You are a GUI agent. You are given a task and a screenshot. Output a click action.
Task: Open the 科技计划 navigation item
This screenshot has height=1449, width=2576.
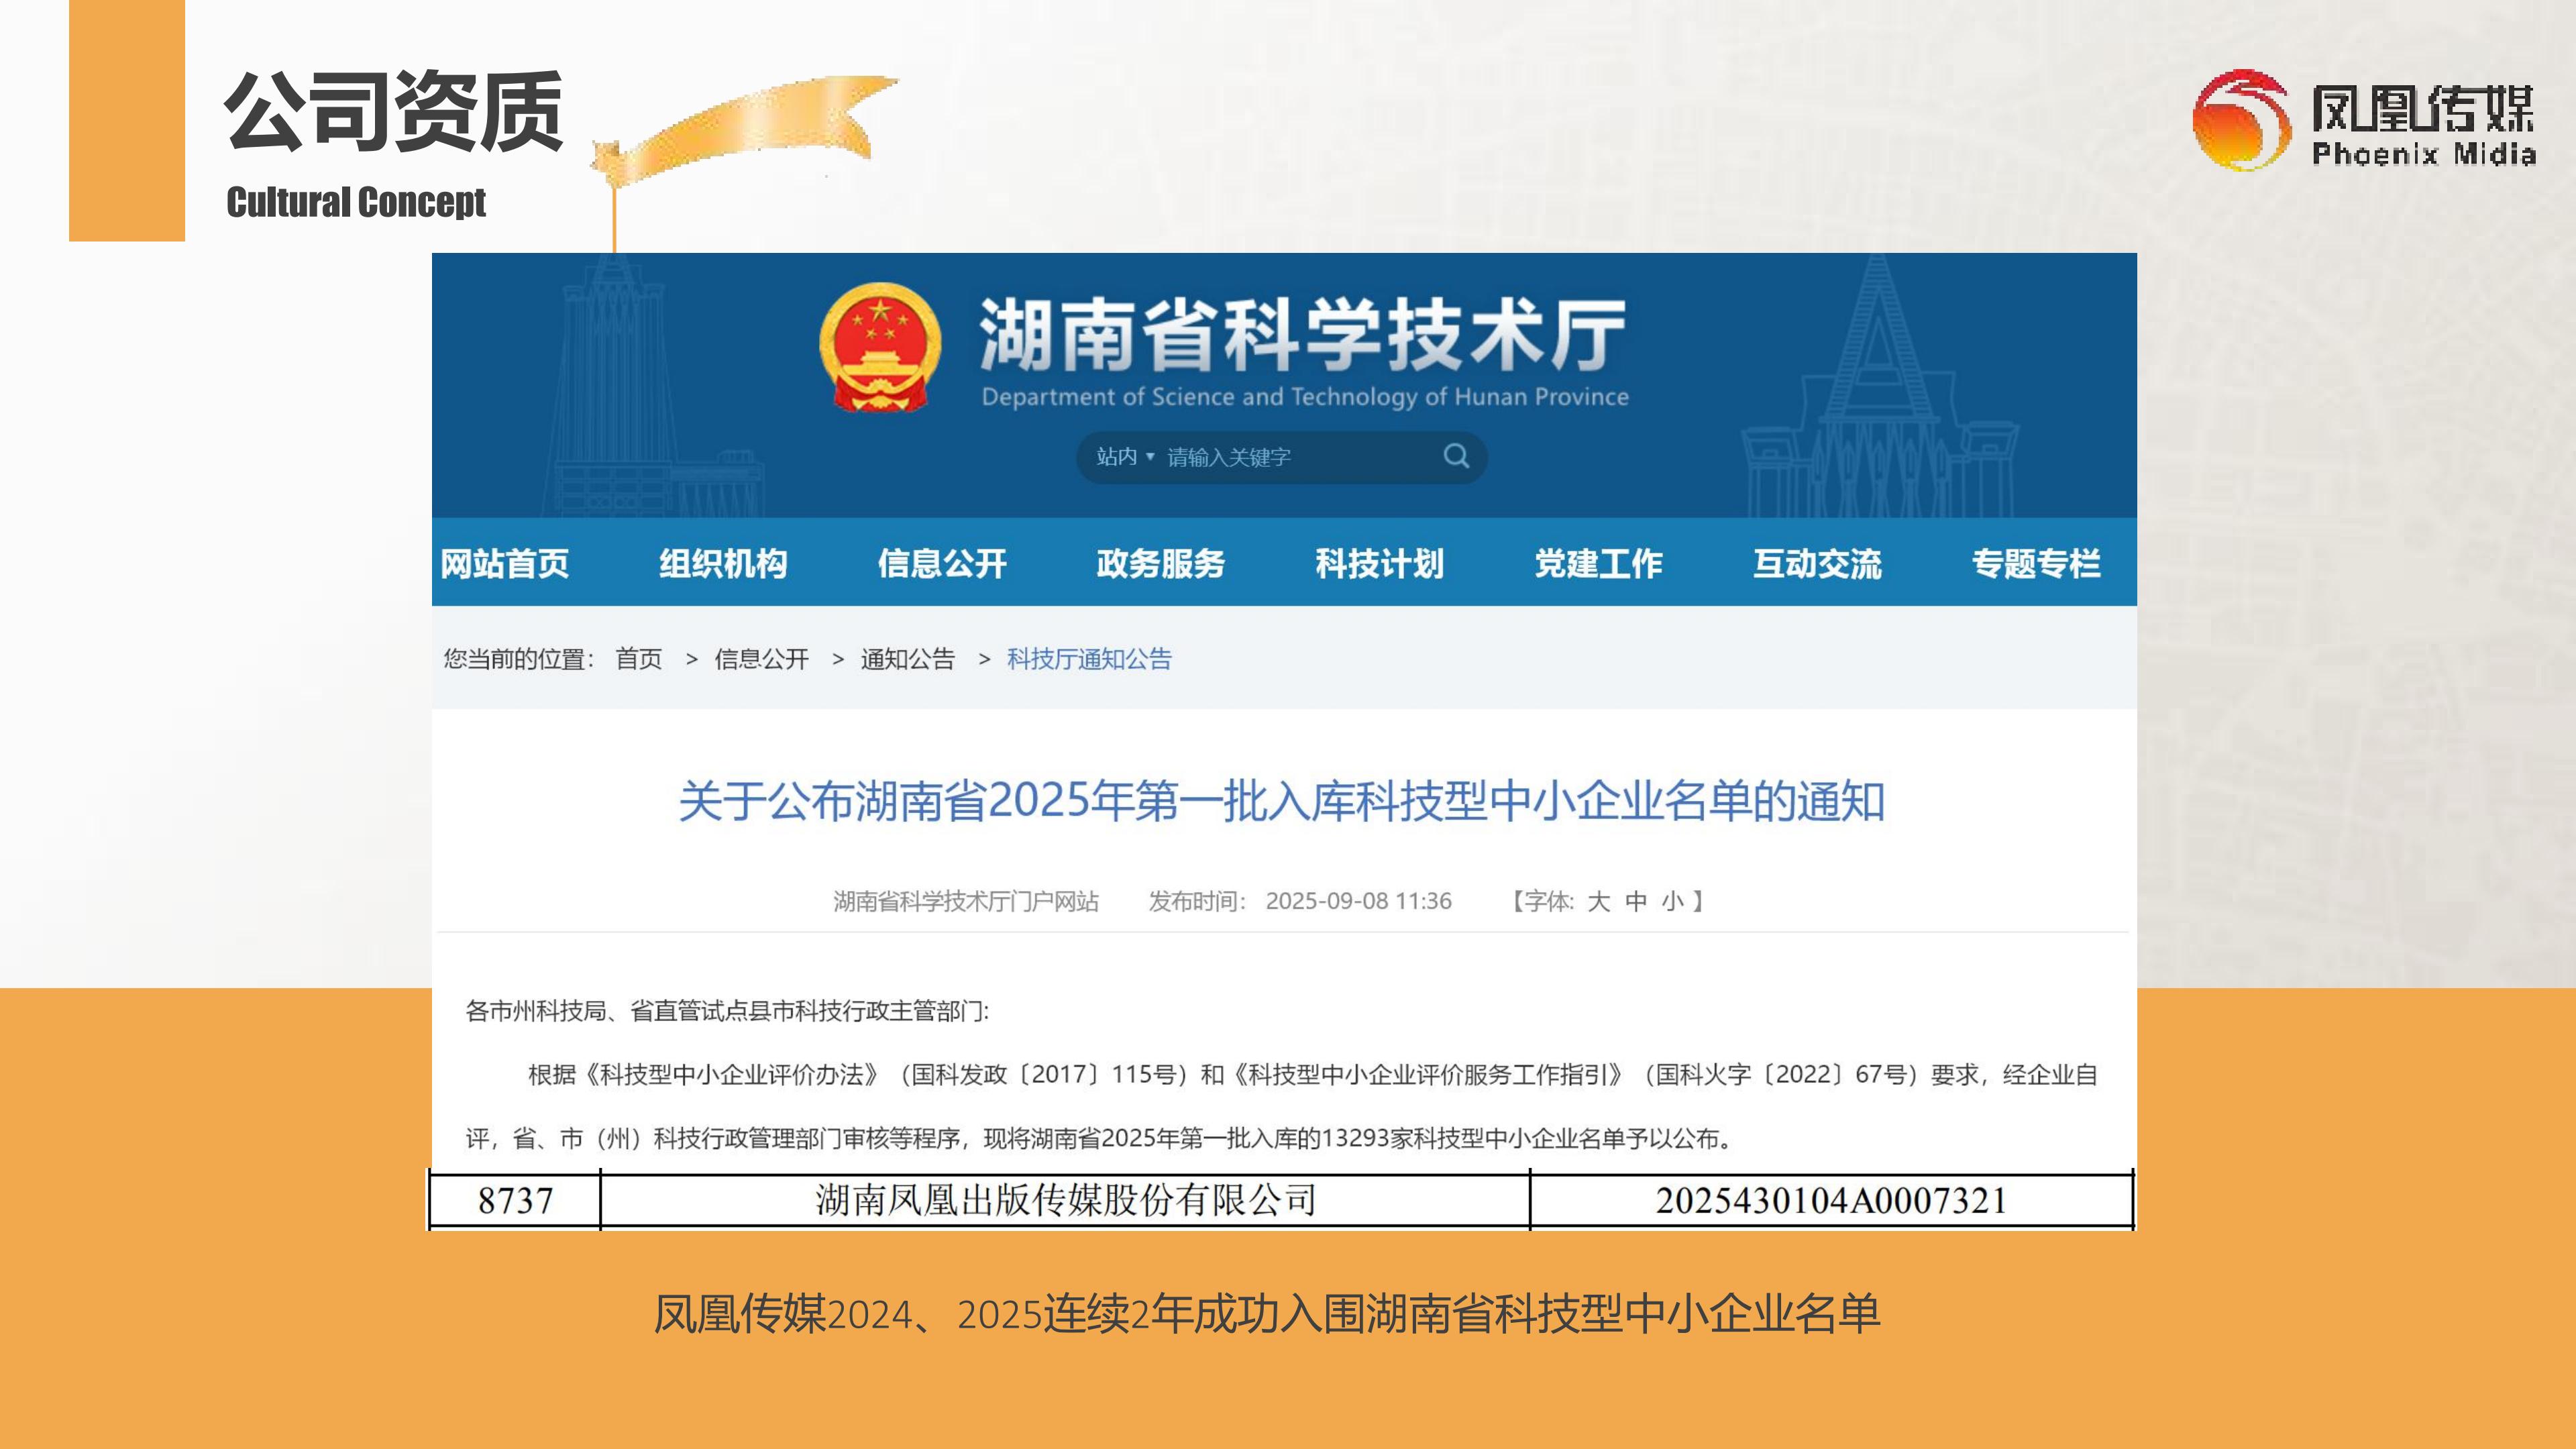pyautogui.click(x=1380, y=563)
